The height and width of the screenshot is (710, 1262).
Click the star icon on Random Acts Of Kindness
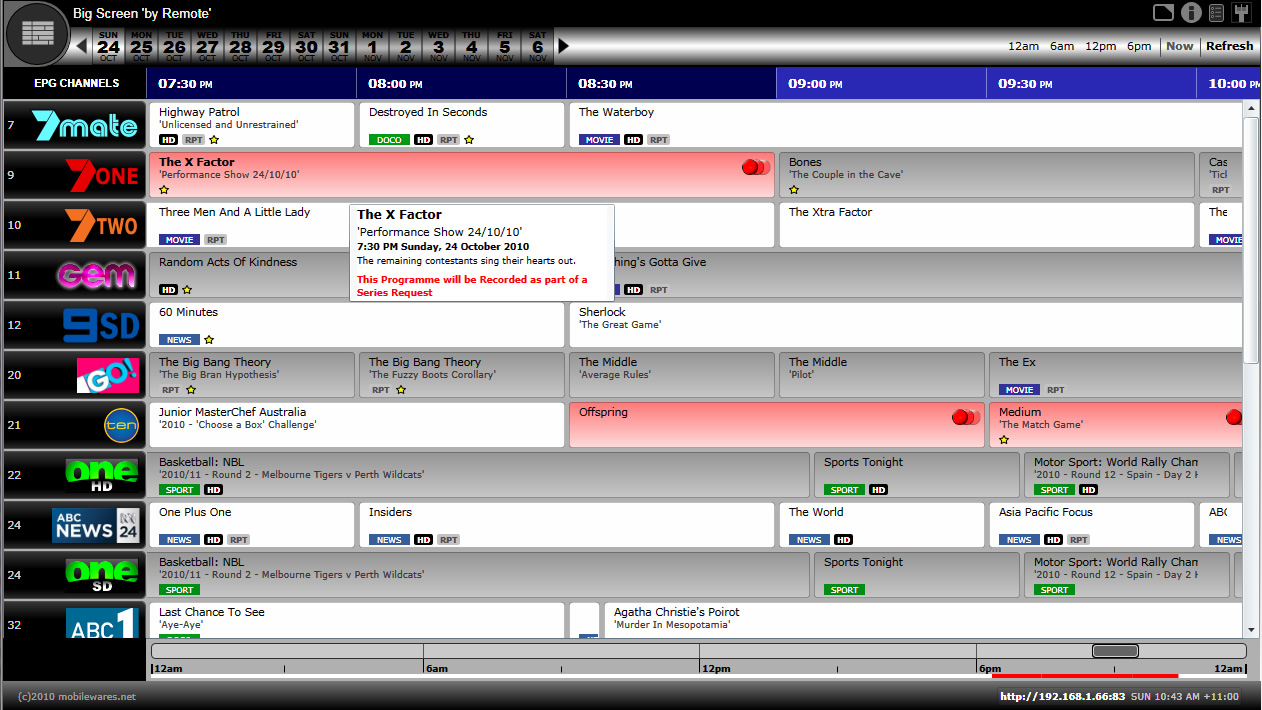[x=187, y=290]
